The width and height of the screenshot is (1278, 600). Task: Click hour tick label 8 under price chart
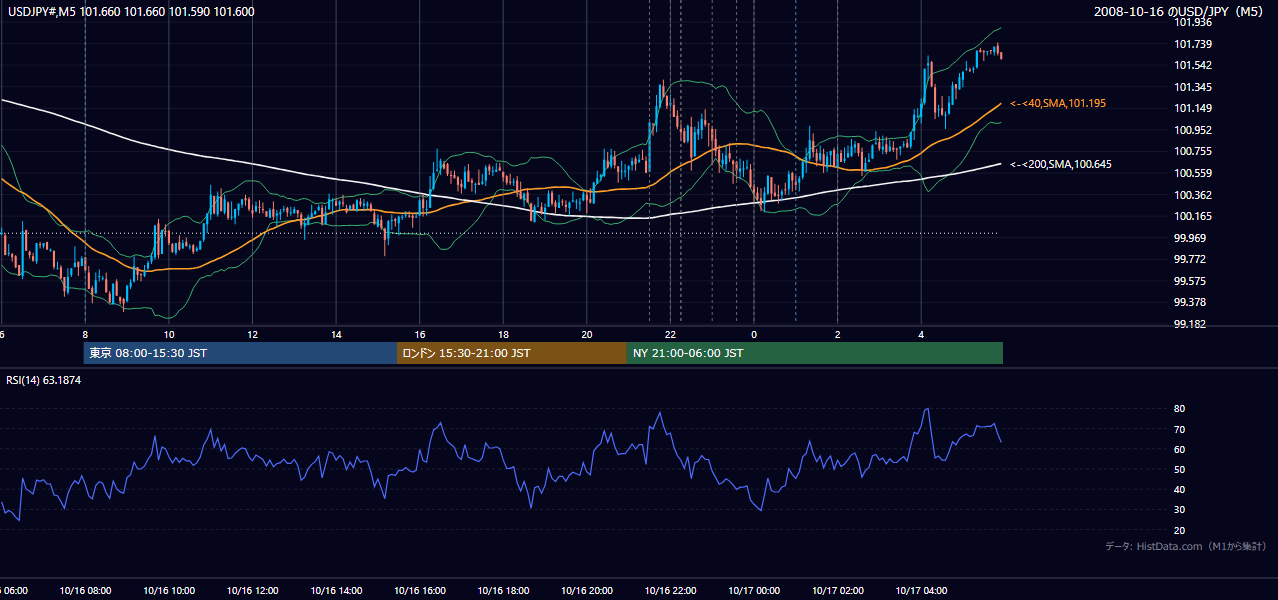pos(85,335)
